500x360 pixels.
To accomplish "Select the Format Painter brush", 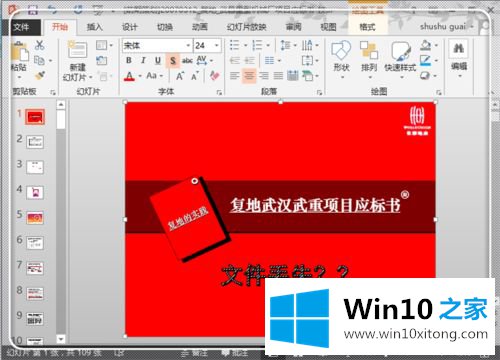I will click(x=40, y=76).
